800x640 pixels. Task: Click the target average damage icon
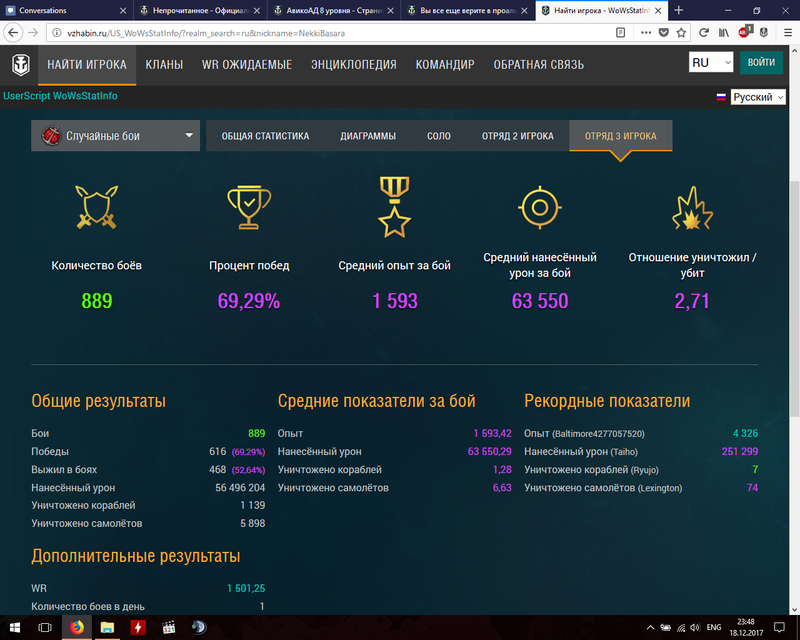(x=540, y=207)
